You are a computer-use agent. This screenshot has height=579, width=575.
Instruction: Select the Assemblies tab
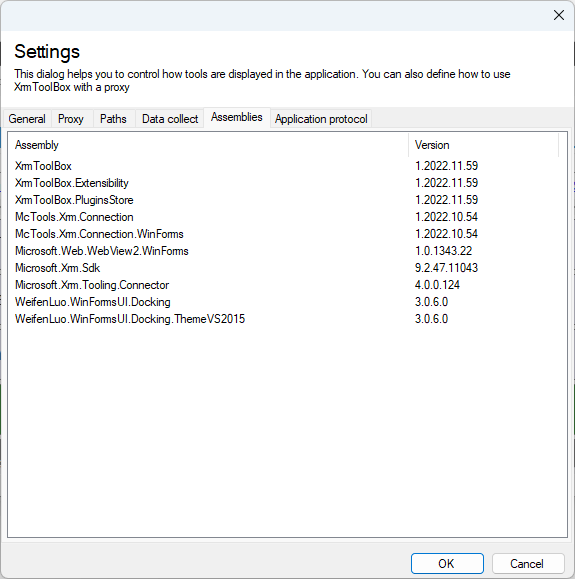click(x=237, y=117)
